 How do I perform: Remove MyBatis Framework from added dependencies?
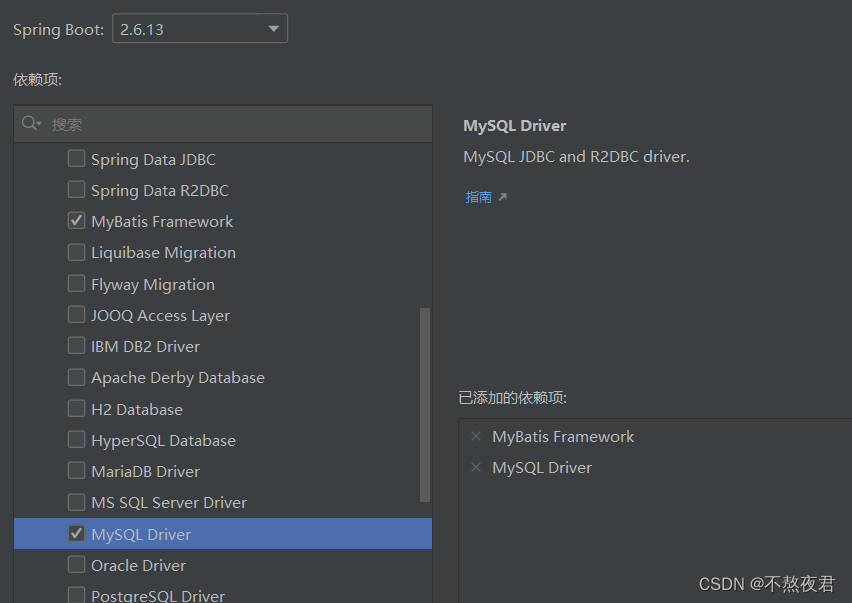476,436
